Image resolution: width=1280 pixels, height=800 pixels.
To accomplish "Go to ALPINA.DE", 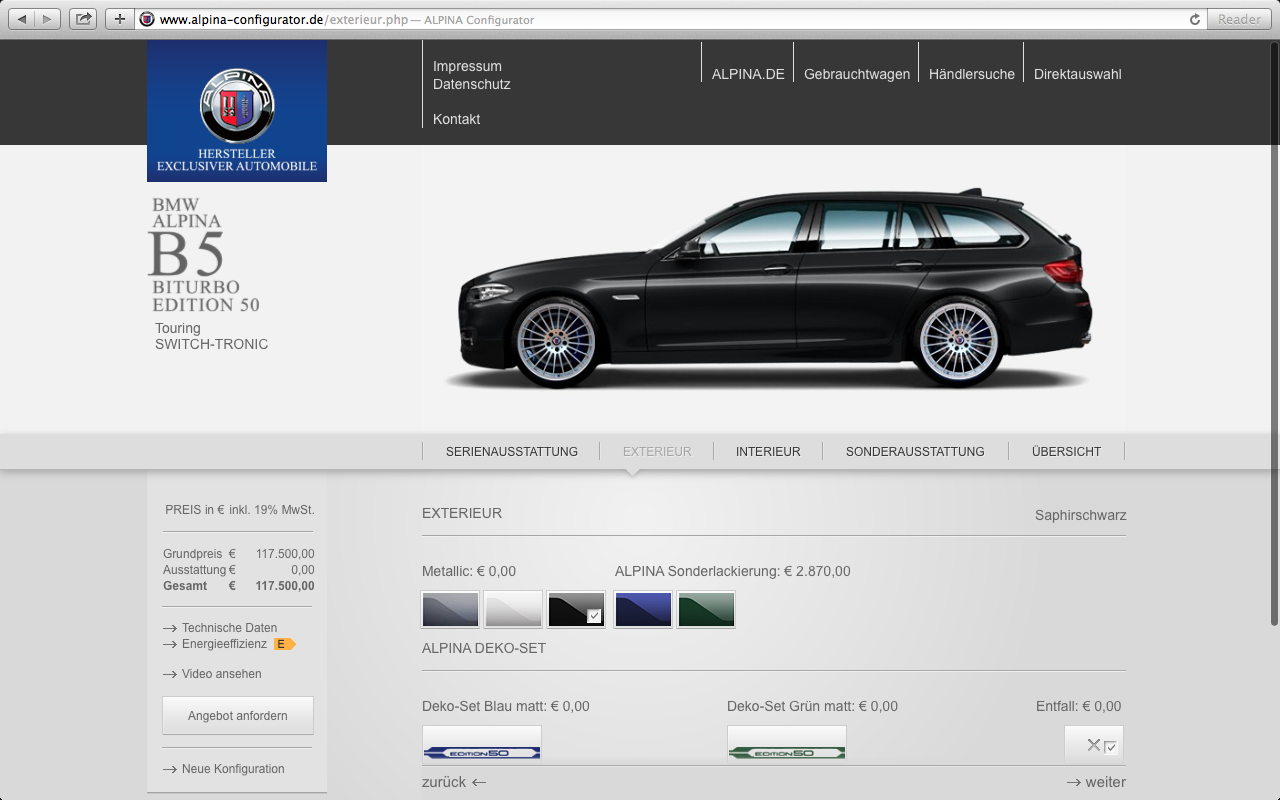I will (748, 74).
